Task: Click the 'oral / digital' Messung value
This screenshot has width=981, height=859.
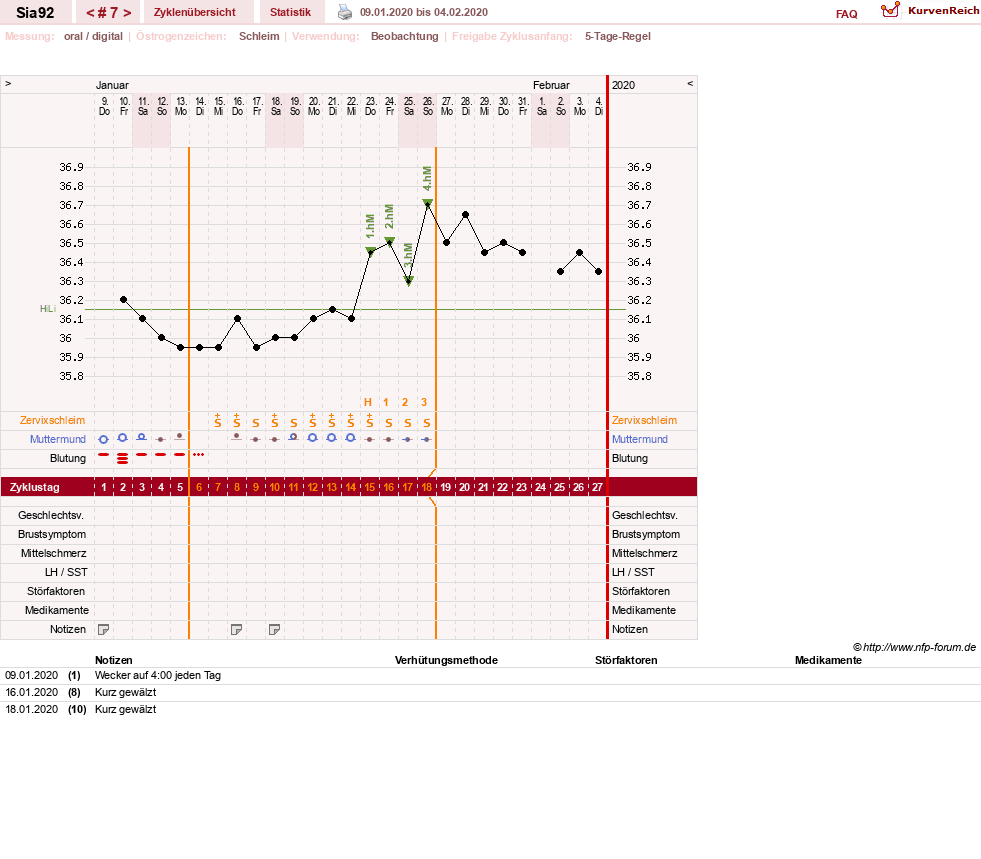Action: point(93,36)
